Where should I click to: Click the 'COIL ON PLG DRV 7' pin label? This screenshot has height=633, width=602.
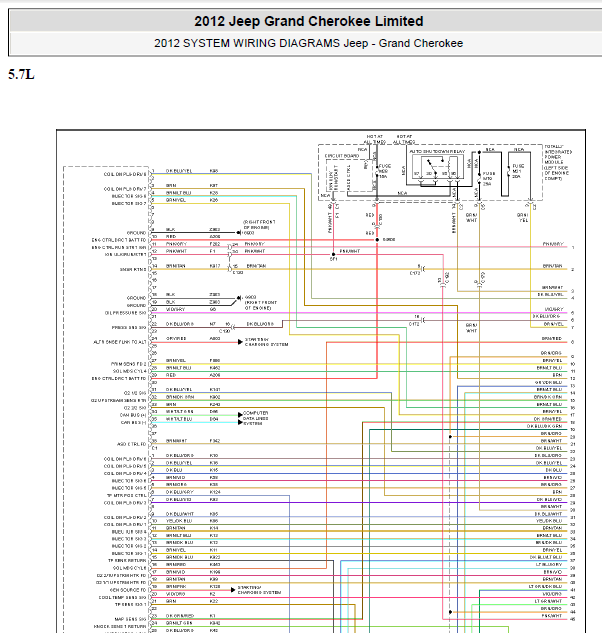[125, 189]
